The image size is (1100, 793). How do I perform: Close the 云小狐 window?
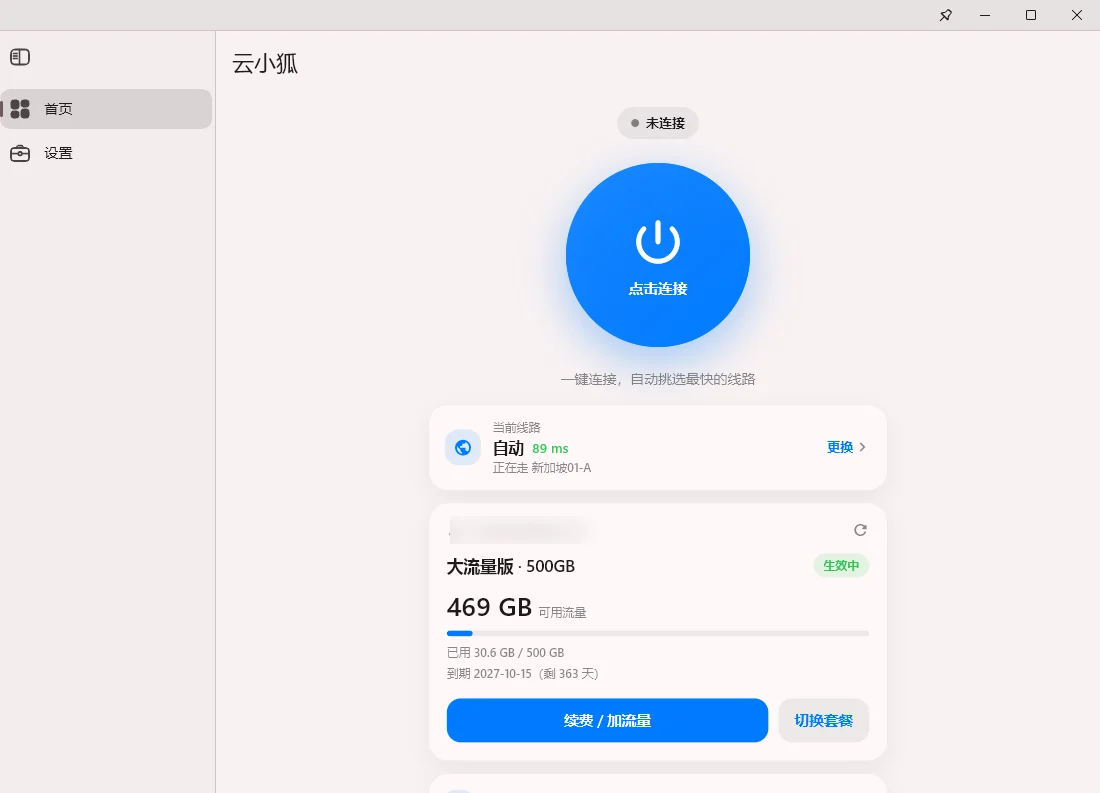click(1077, 15)
